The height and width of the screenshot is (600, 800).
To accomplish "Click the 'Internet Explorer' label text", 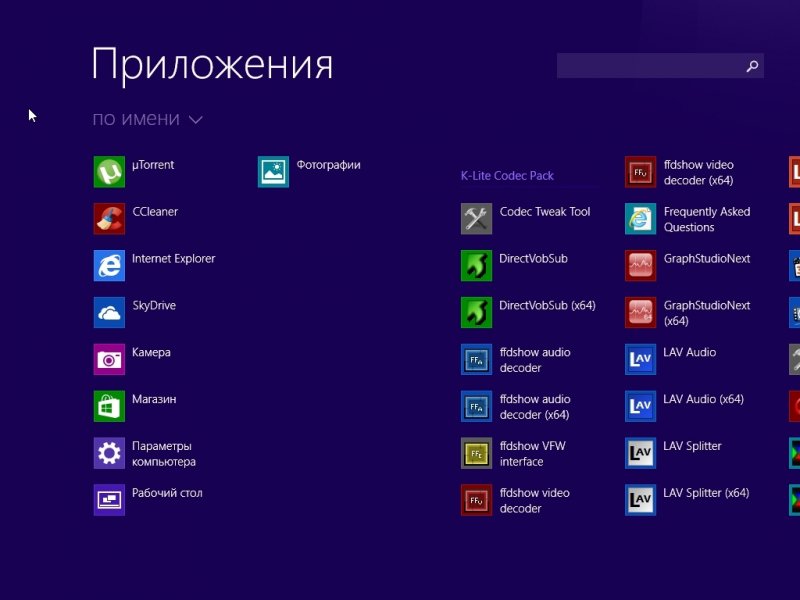I will 173,259.
